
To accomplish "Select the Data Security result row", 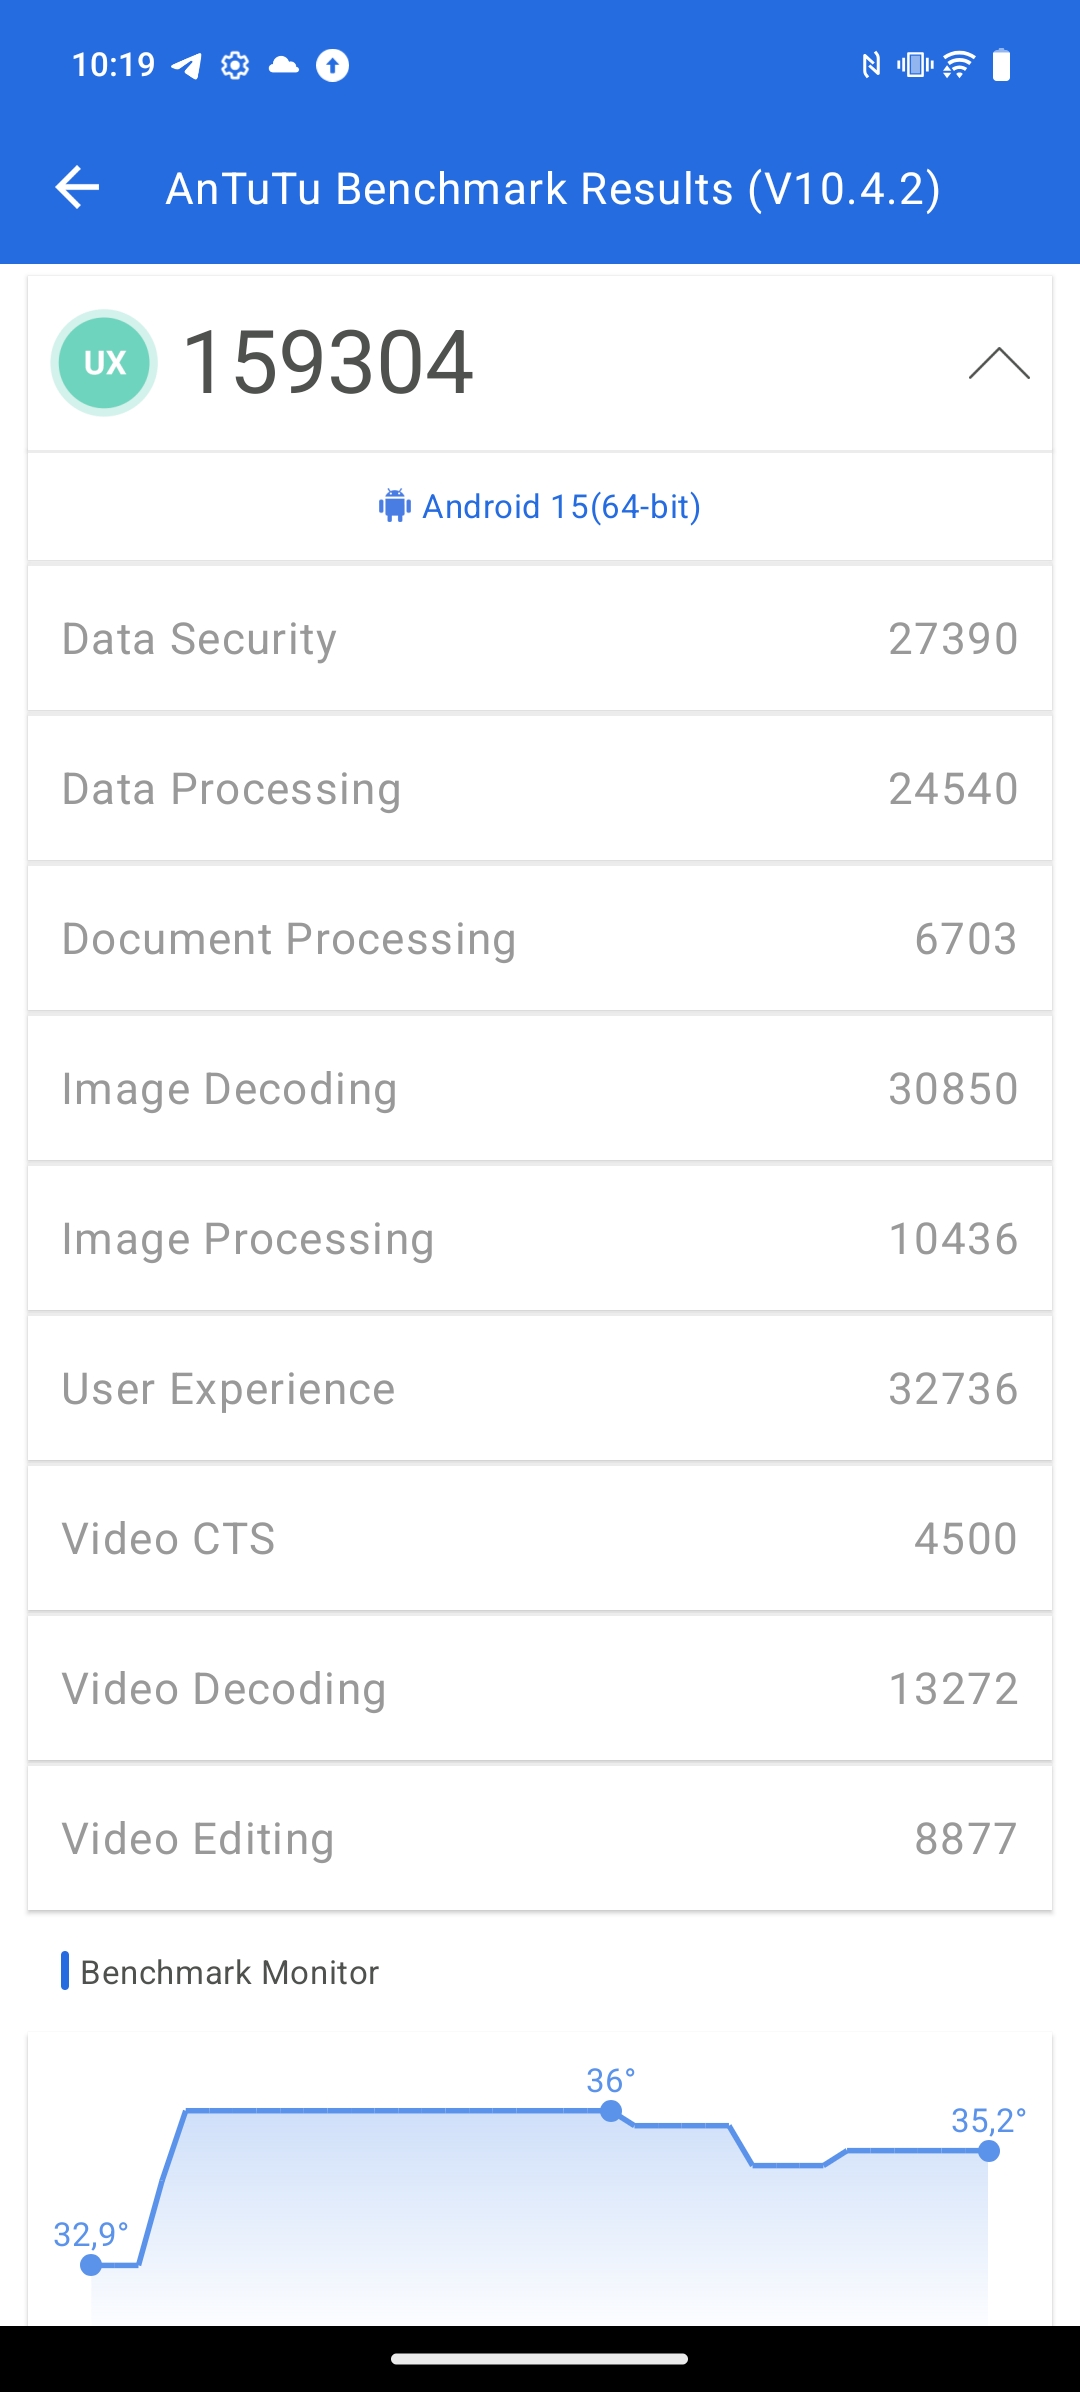I will 540,639.
